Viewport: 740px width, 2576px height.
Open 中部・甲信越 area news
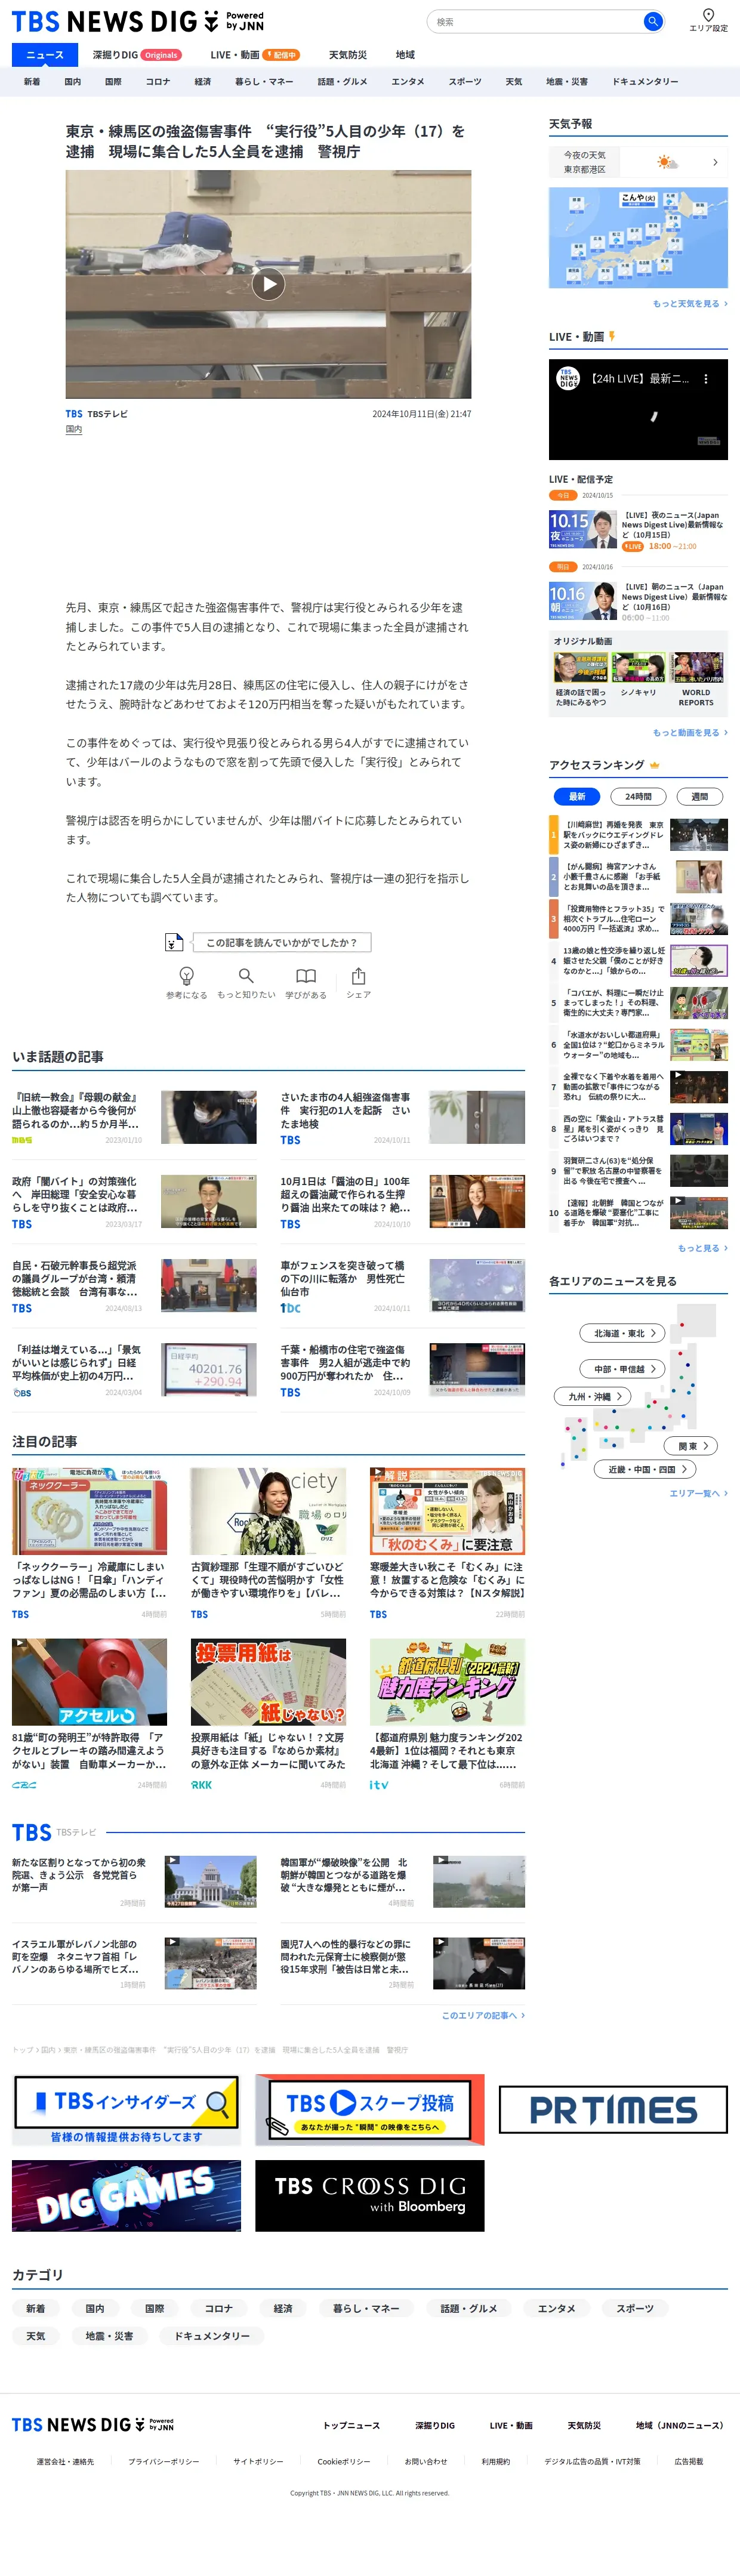click(623, 1369)
